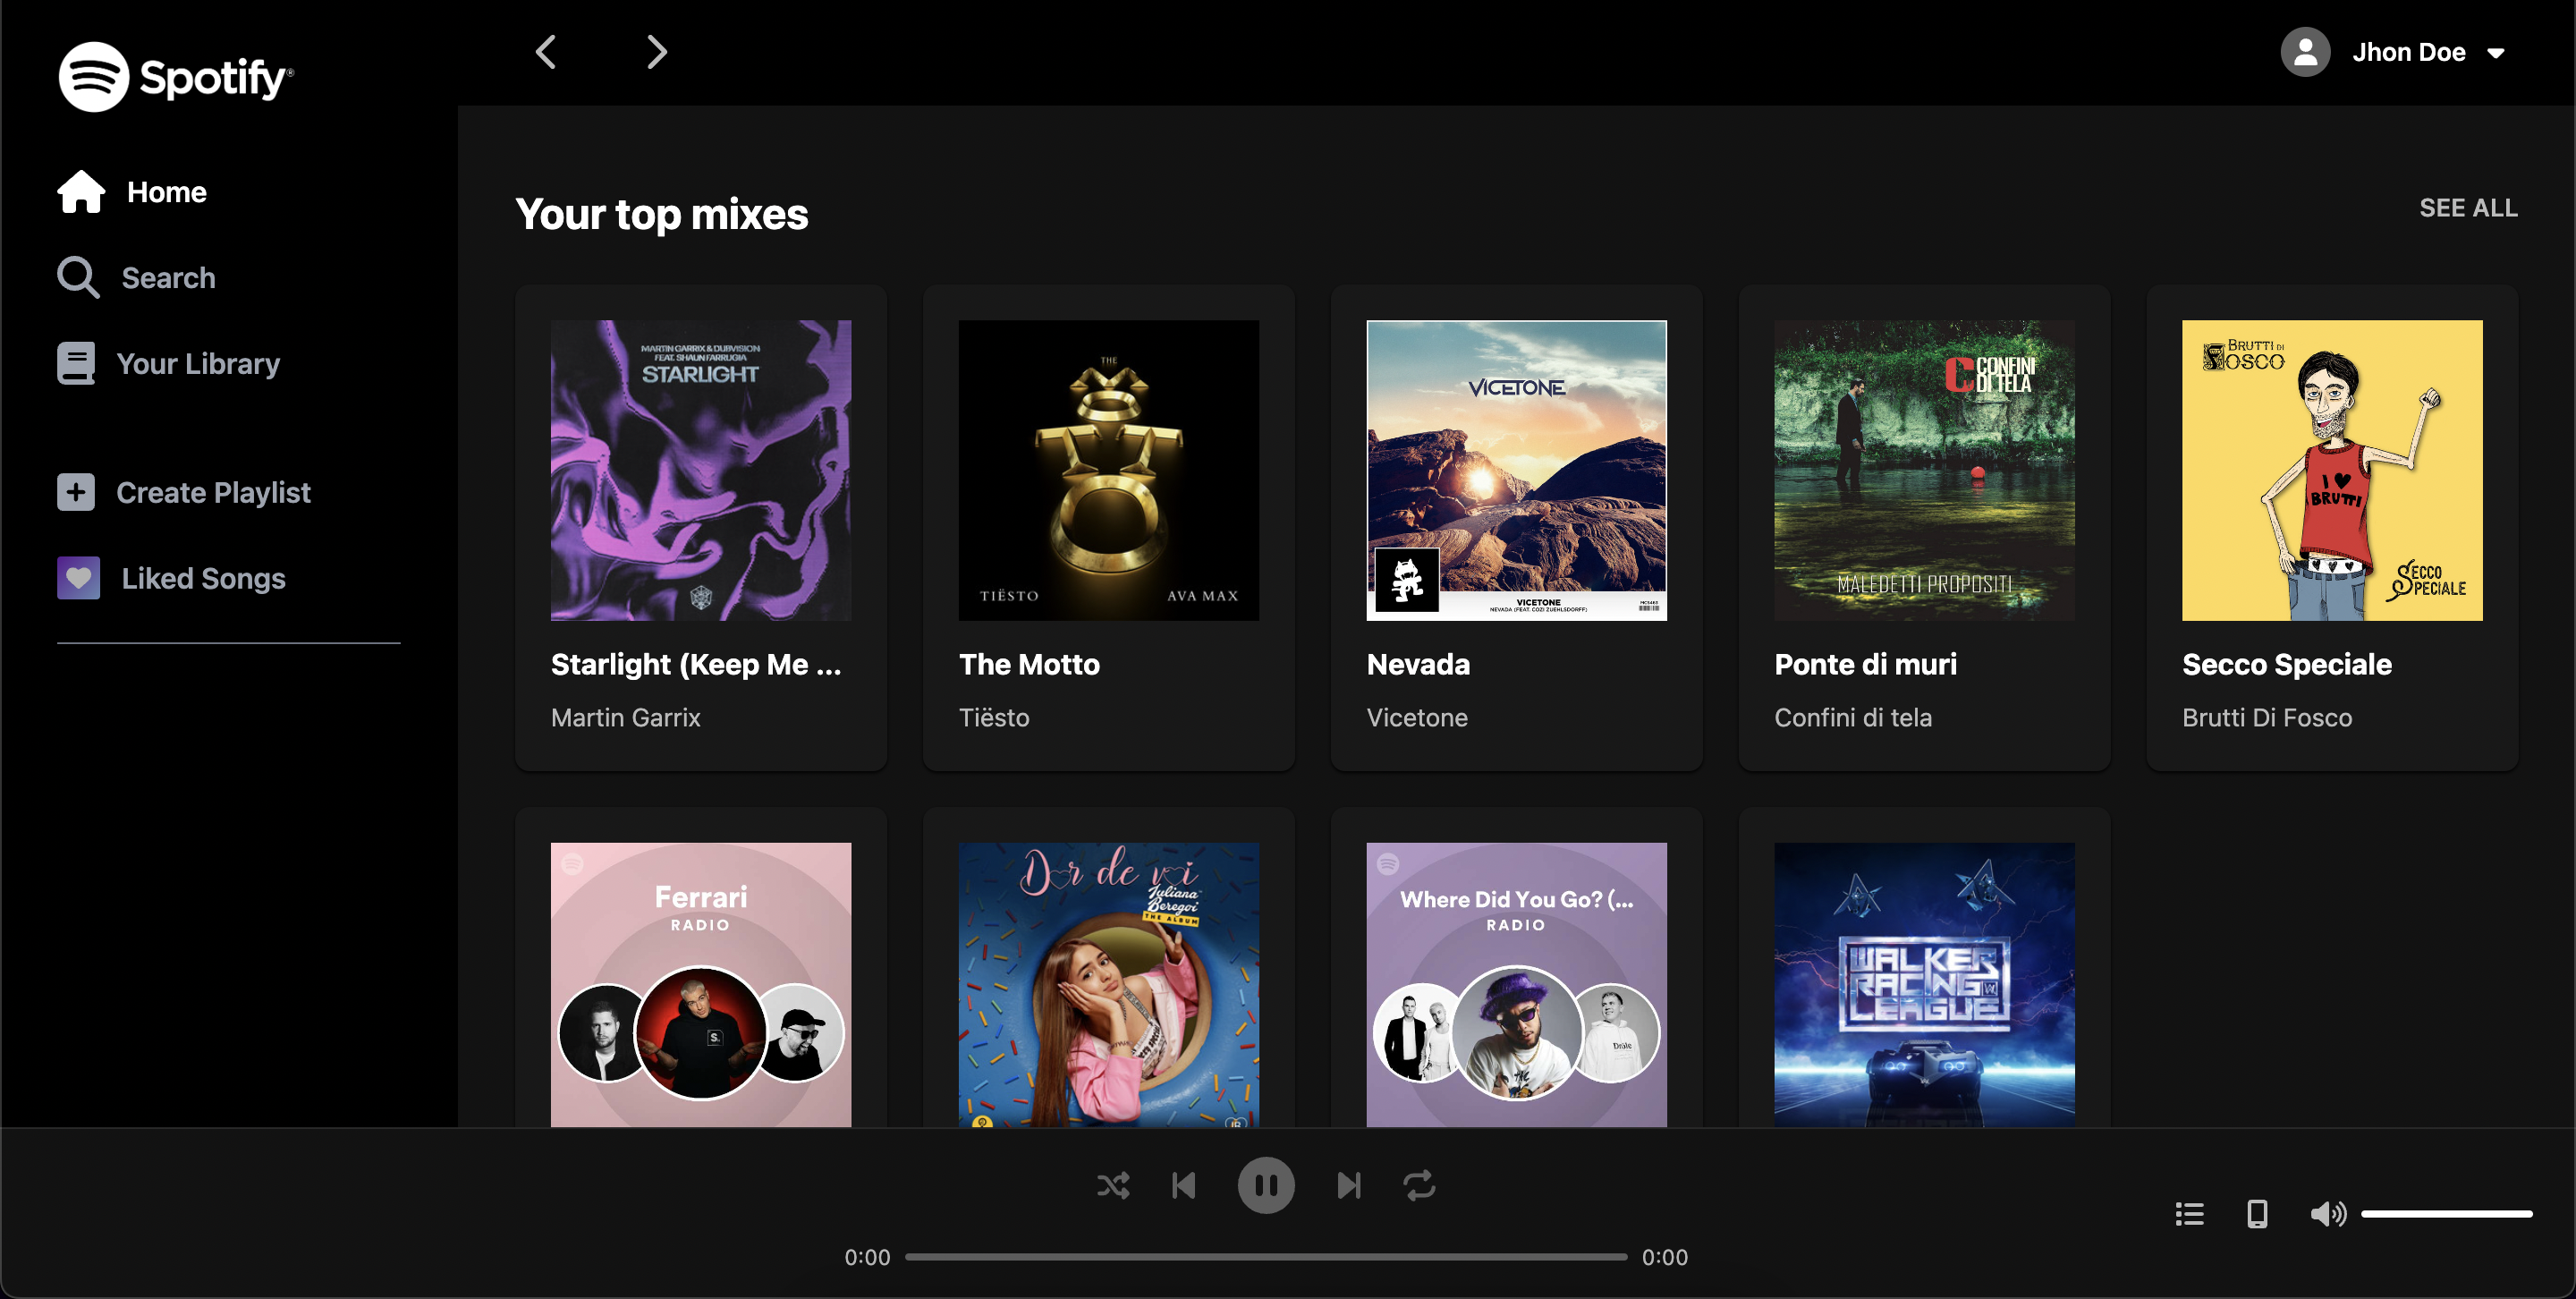The height and width of the screenshot is (1299, 2576).
Task: Go forward with the right chevron
Action: pyautogui.click(x=656, y=52)
